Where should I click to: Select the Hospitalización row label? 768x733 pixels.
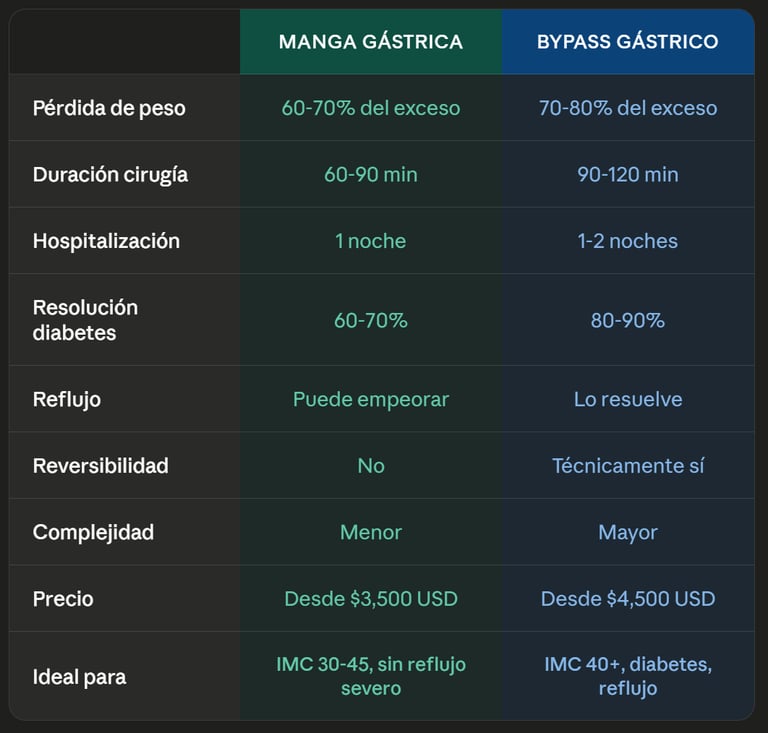[x=106, y=241]
